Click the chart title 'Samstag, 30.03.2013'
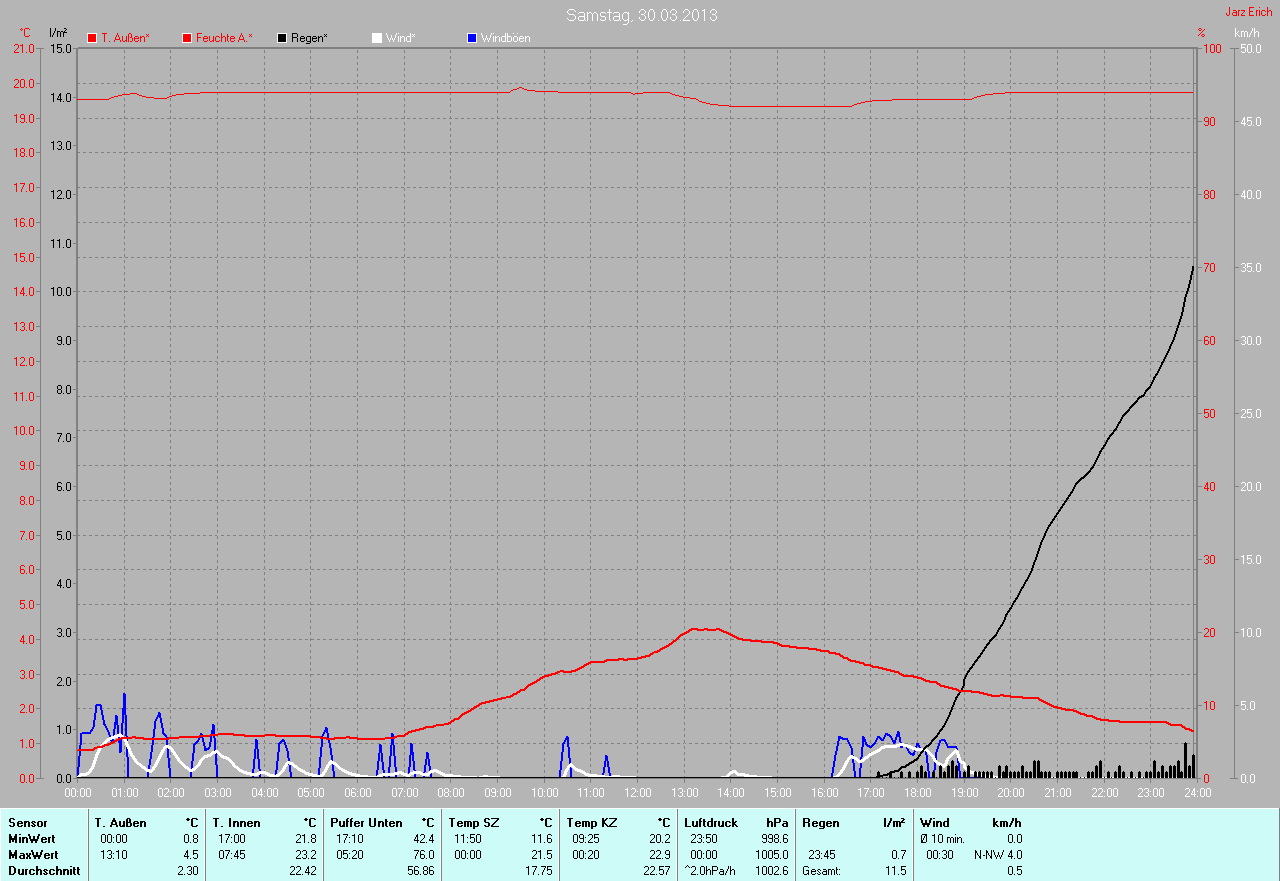The height and width of the screenshot is (881, 1280). (x=642, y=15)
